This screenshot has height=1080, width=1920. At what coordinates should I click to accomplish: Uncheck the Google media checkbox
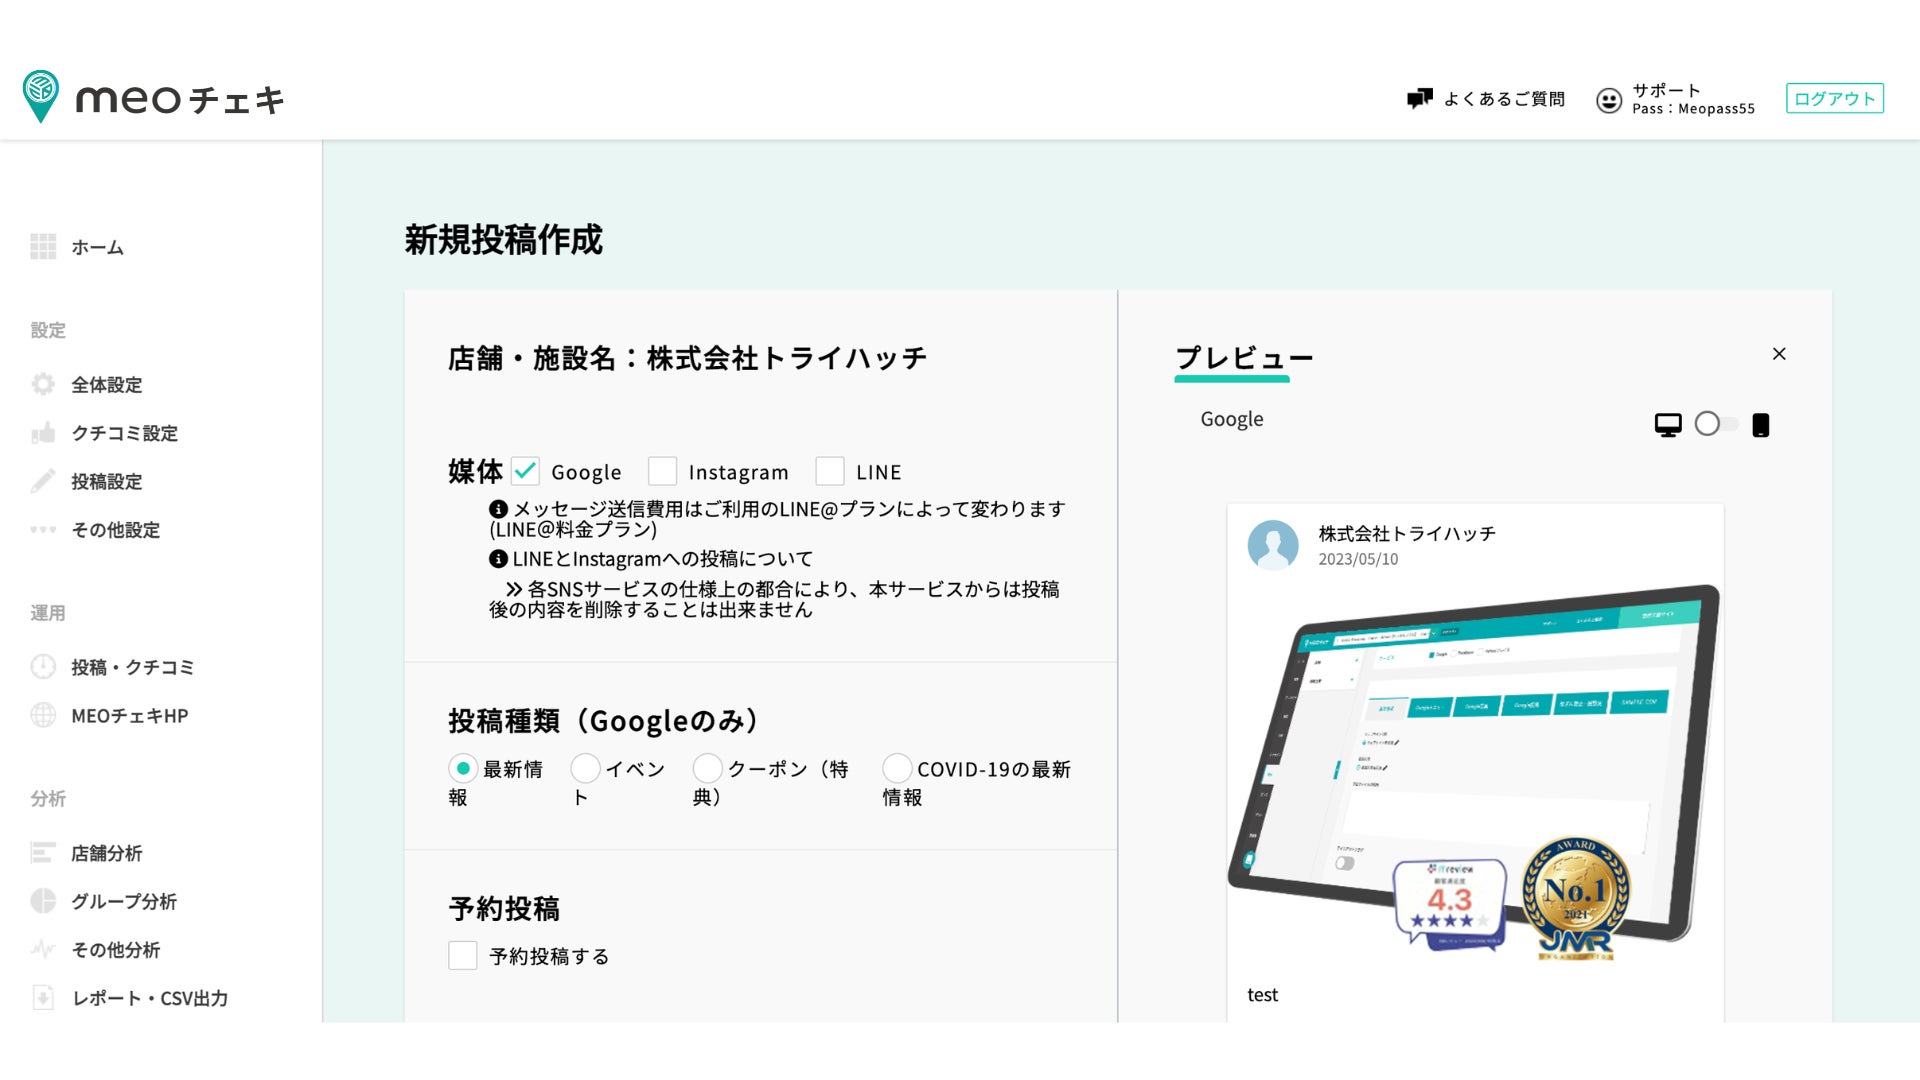(525, 471)
